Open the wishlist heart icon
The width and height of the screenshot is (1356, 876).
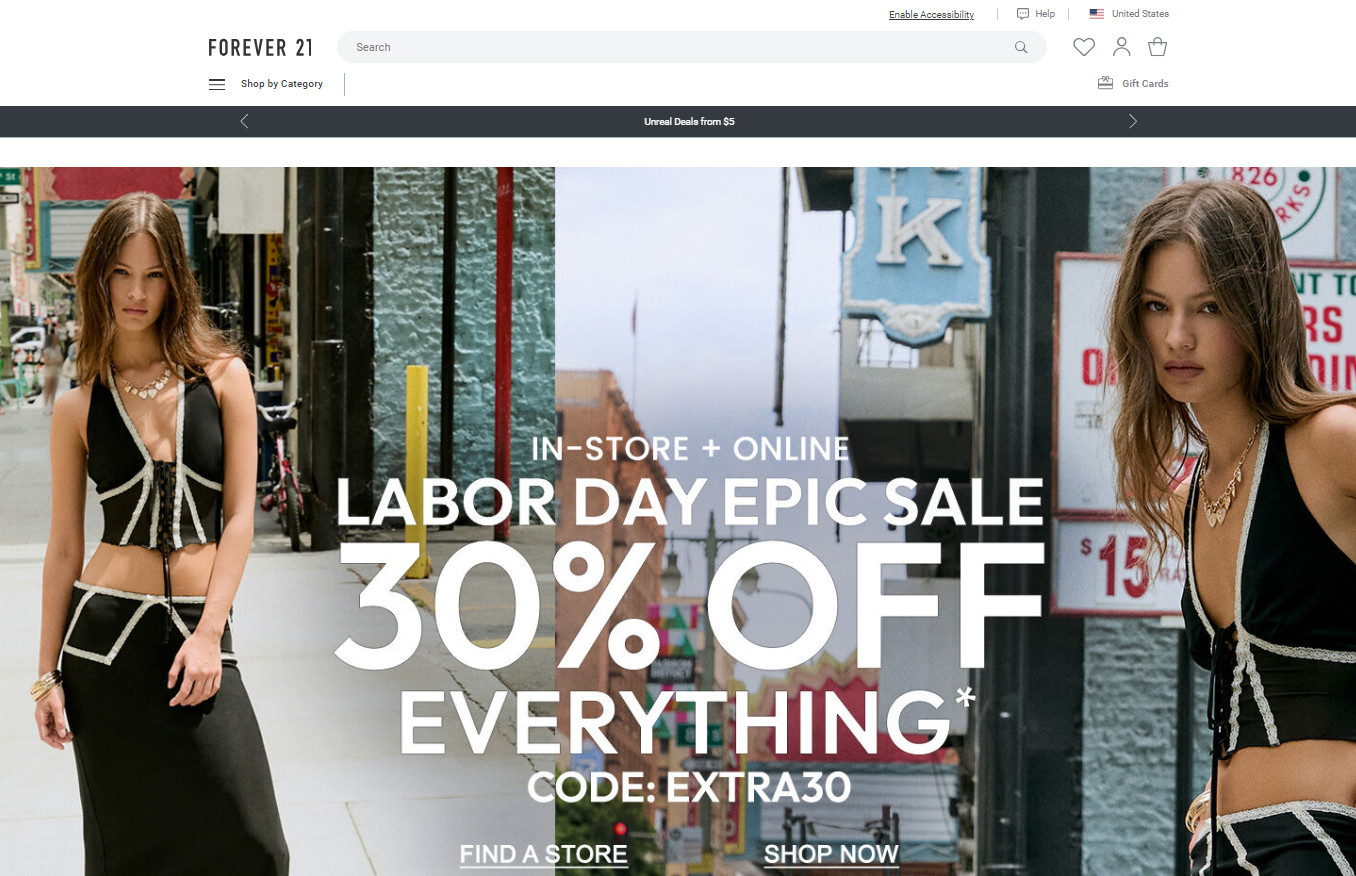[x=1084, y=47]
